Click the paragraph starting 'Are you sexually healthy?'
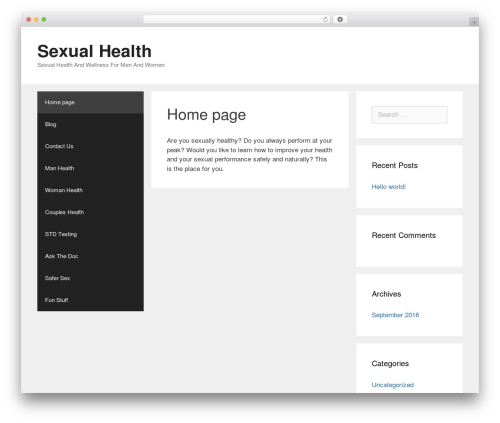Screen dimensions: 500x423 click(x=249, y=155)
